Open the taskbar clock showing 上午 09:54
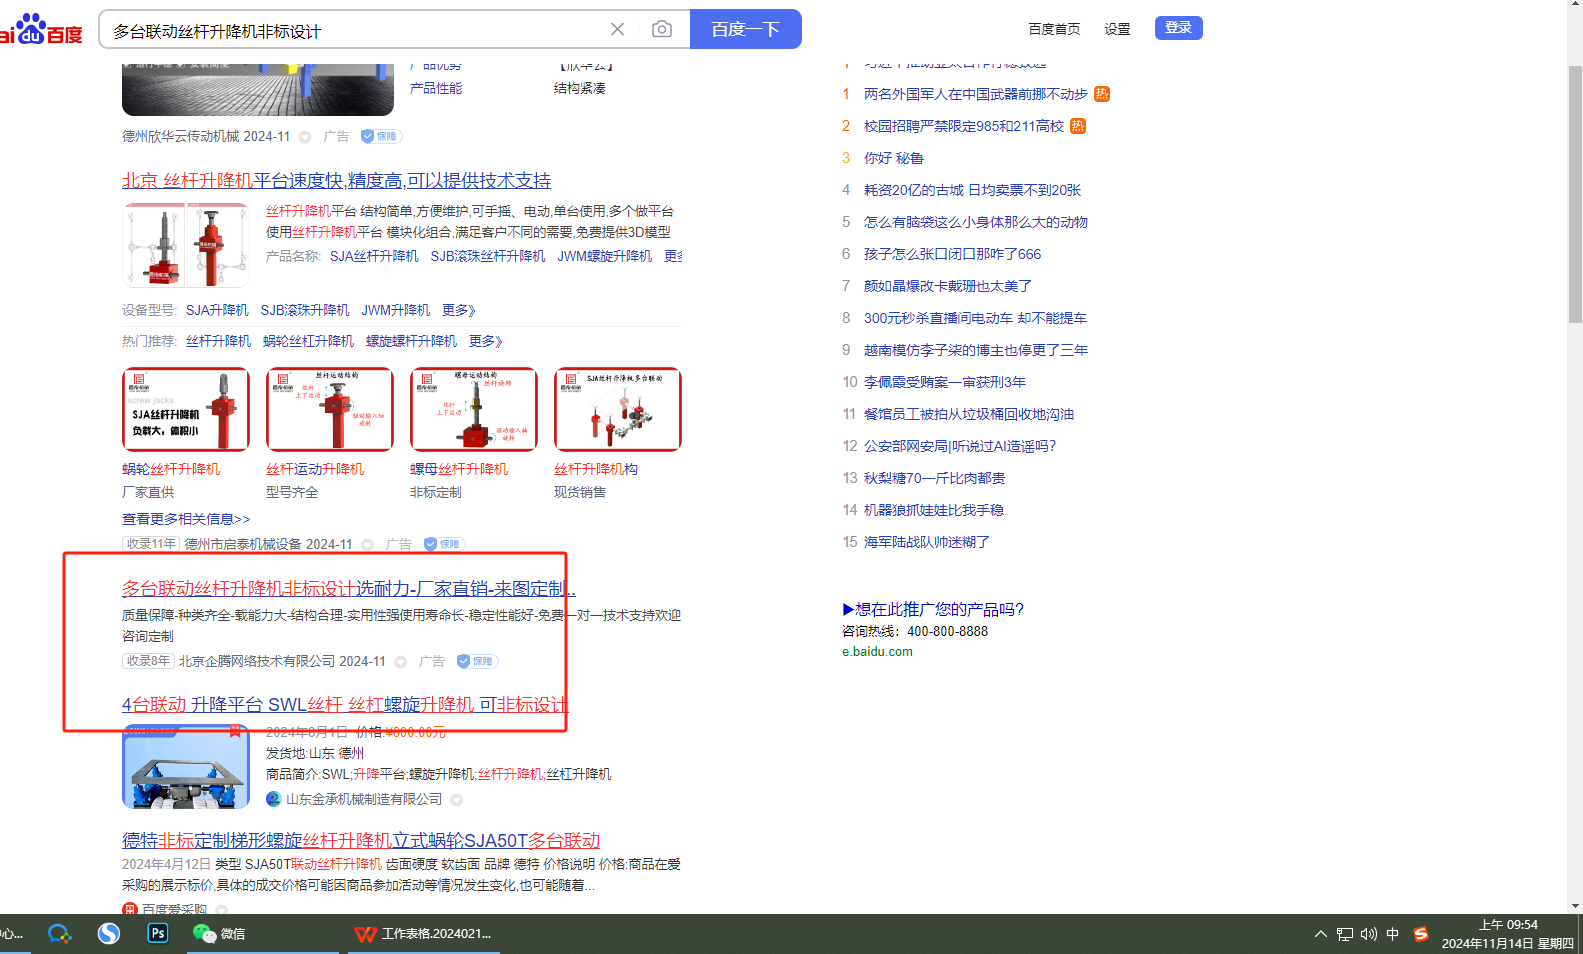1583x954 pixels. coord(1508,934)
